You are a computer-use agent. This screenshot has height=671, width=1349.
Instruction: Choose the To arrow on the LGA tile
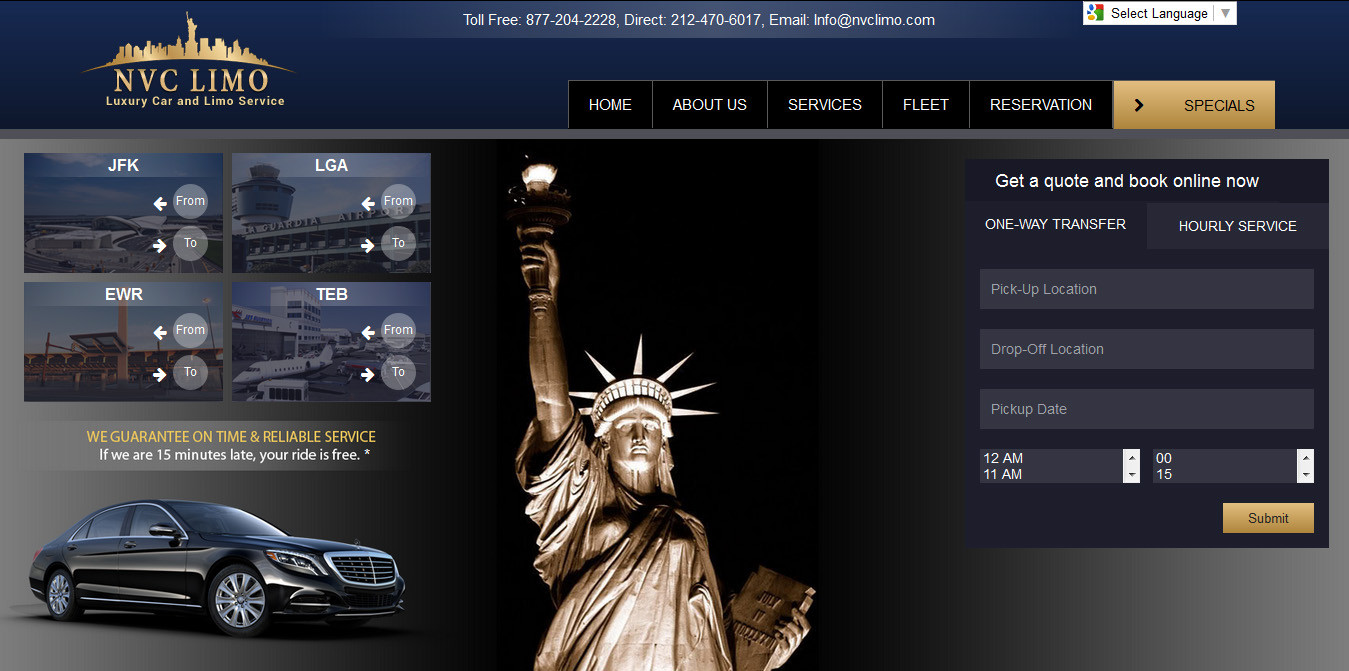[x=368, y=245]
